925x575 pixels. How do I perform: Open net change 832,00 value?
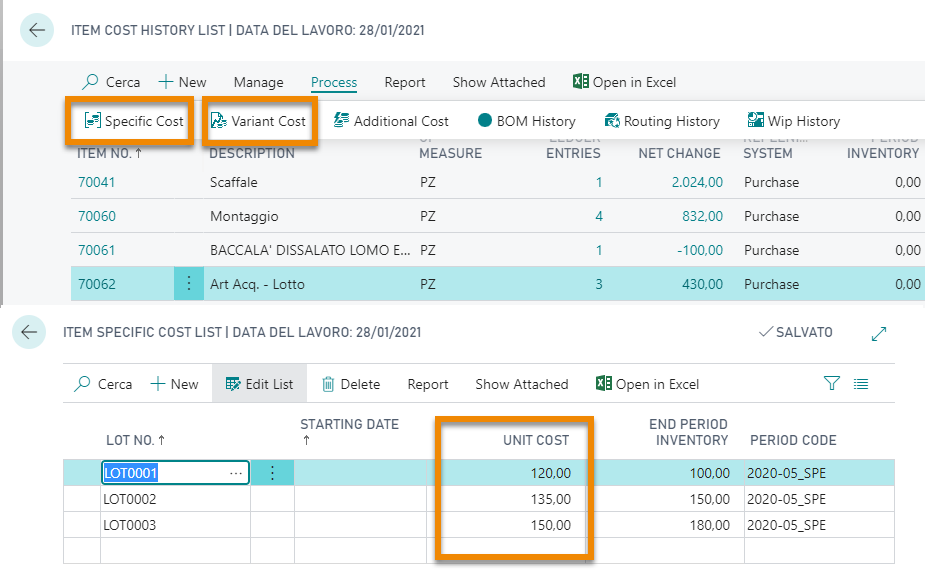[x=703, y=216]
